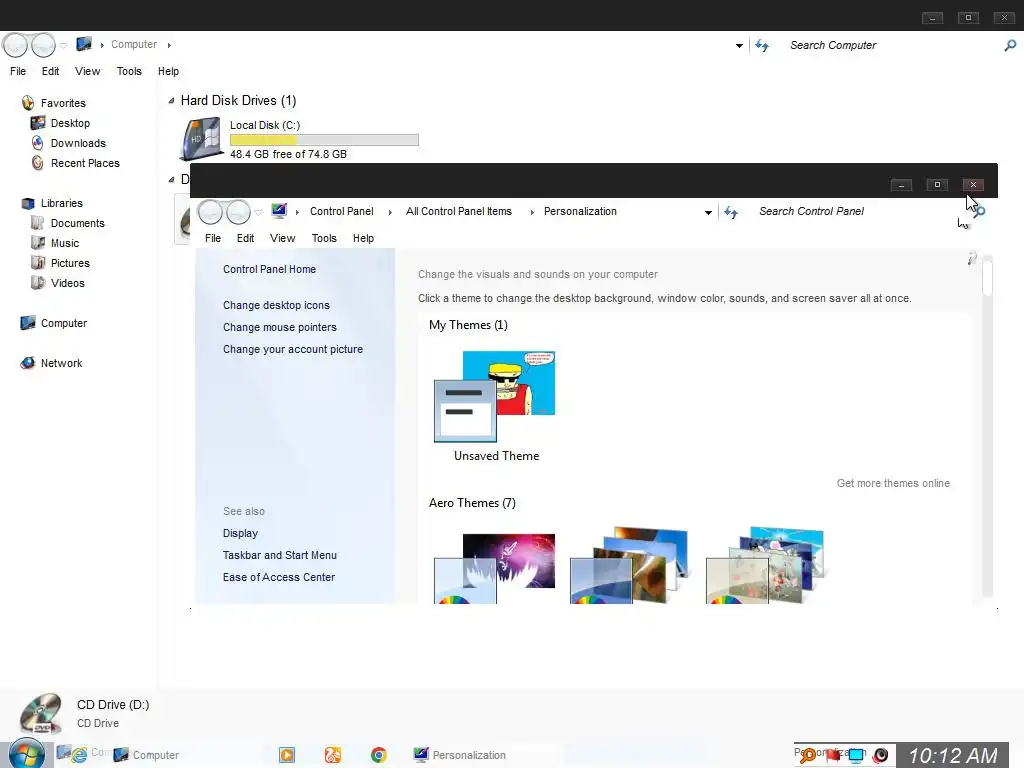The image size is (1024, 768).
Task: Select Desktop under Favorites
Action: pos(70,123)
